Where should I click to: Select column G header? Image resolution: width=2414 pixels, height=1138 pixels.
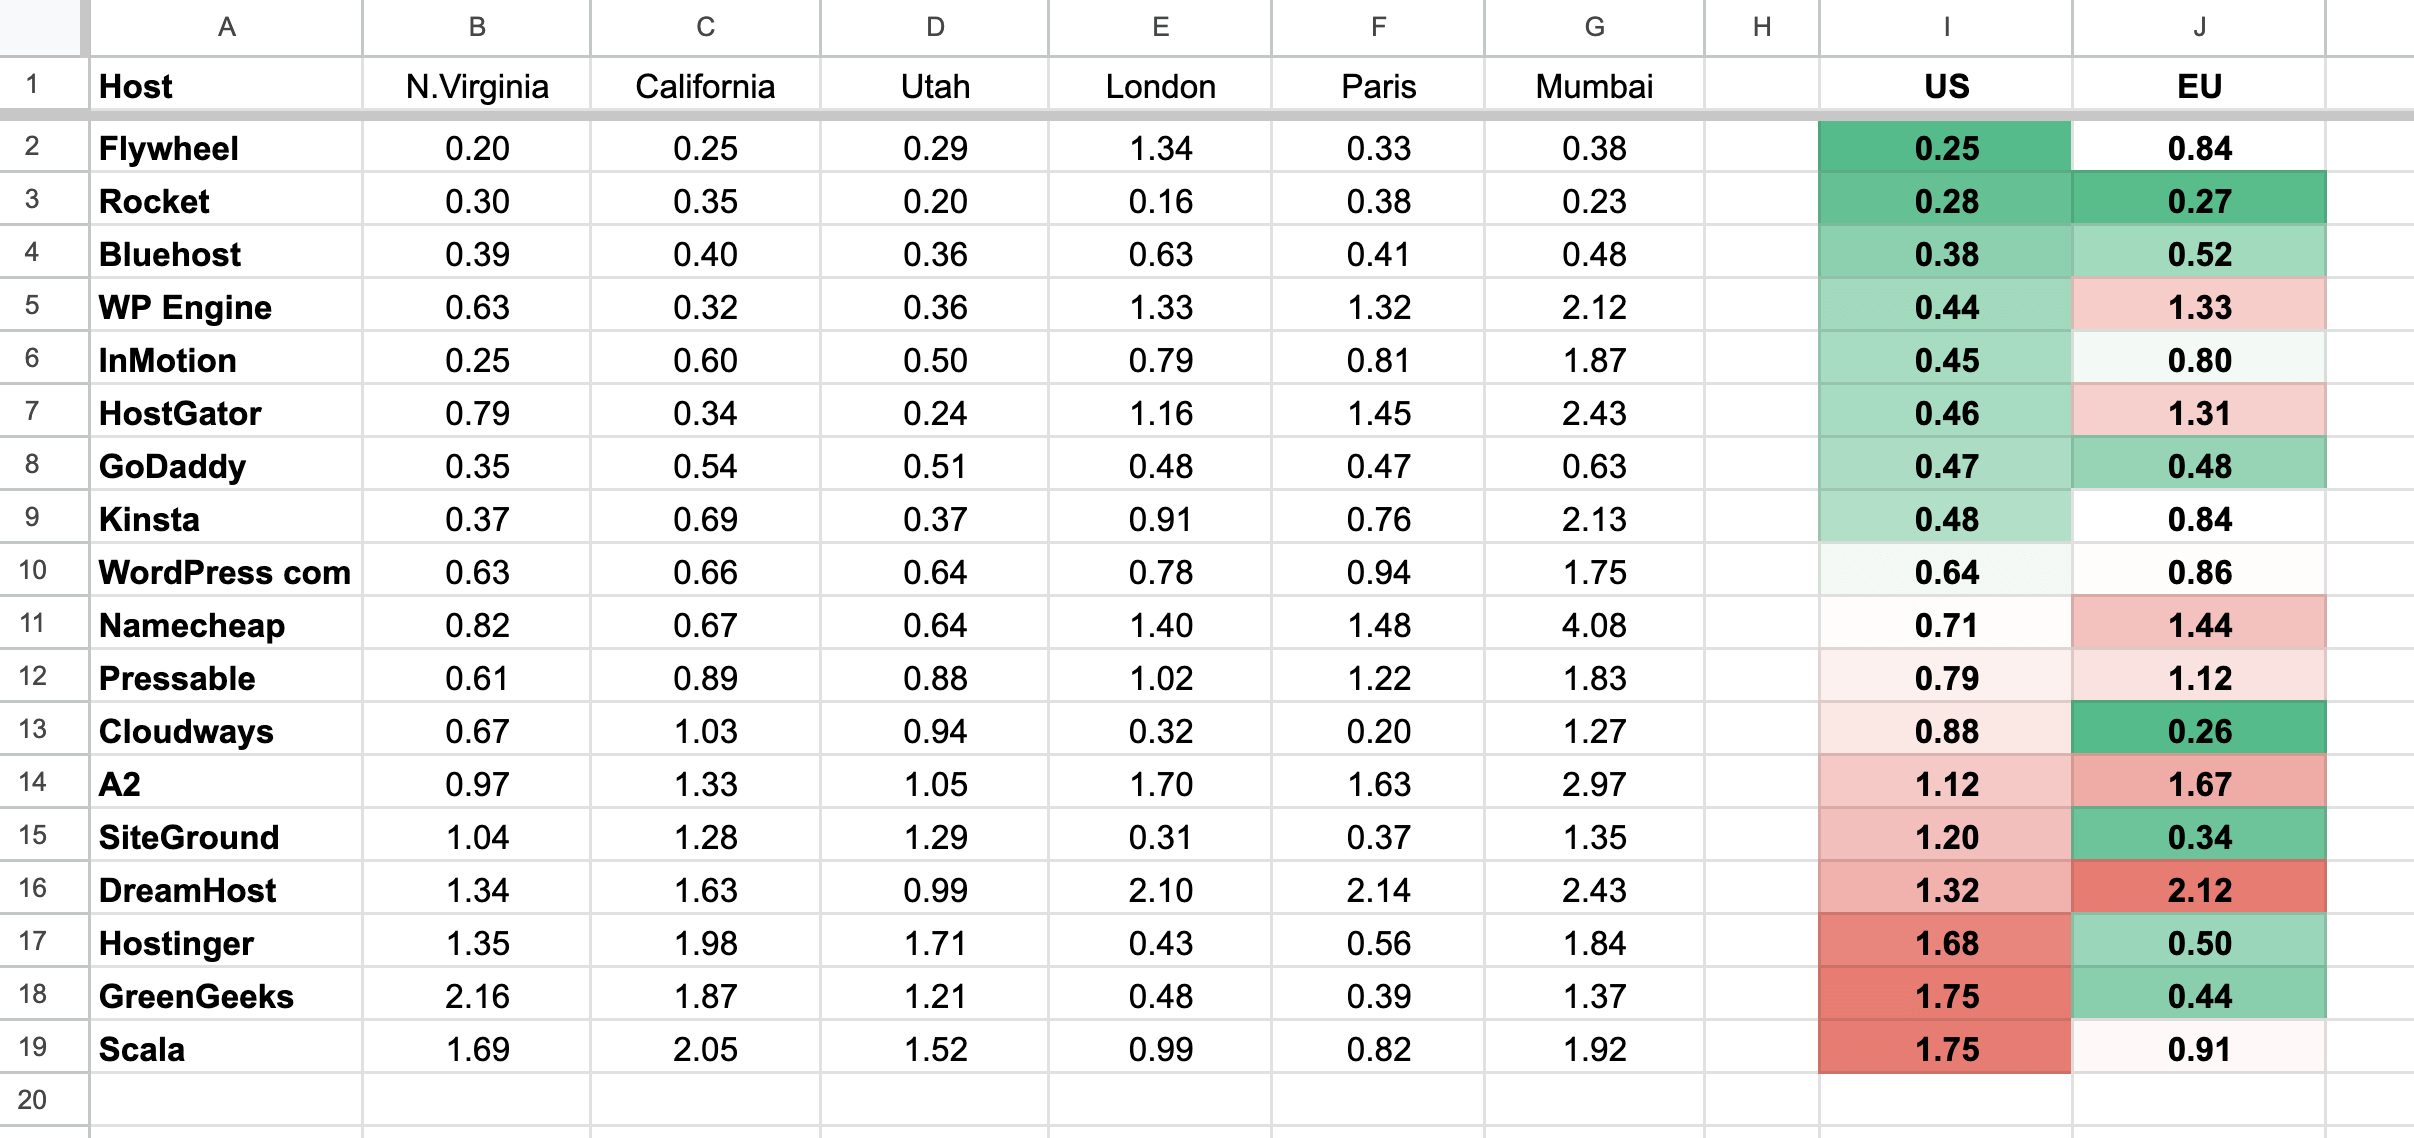tap(1594, 27)
